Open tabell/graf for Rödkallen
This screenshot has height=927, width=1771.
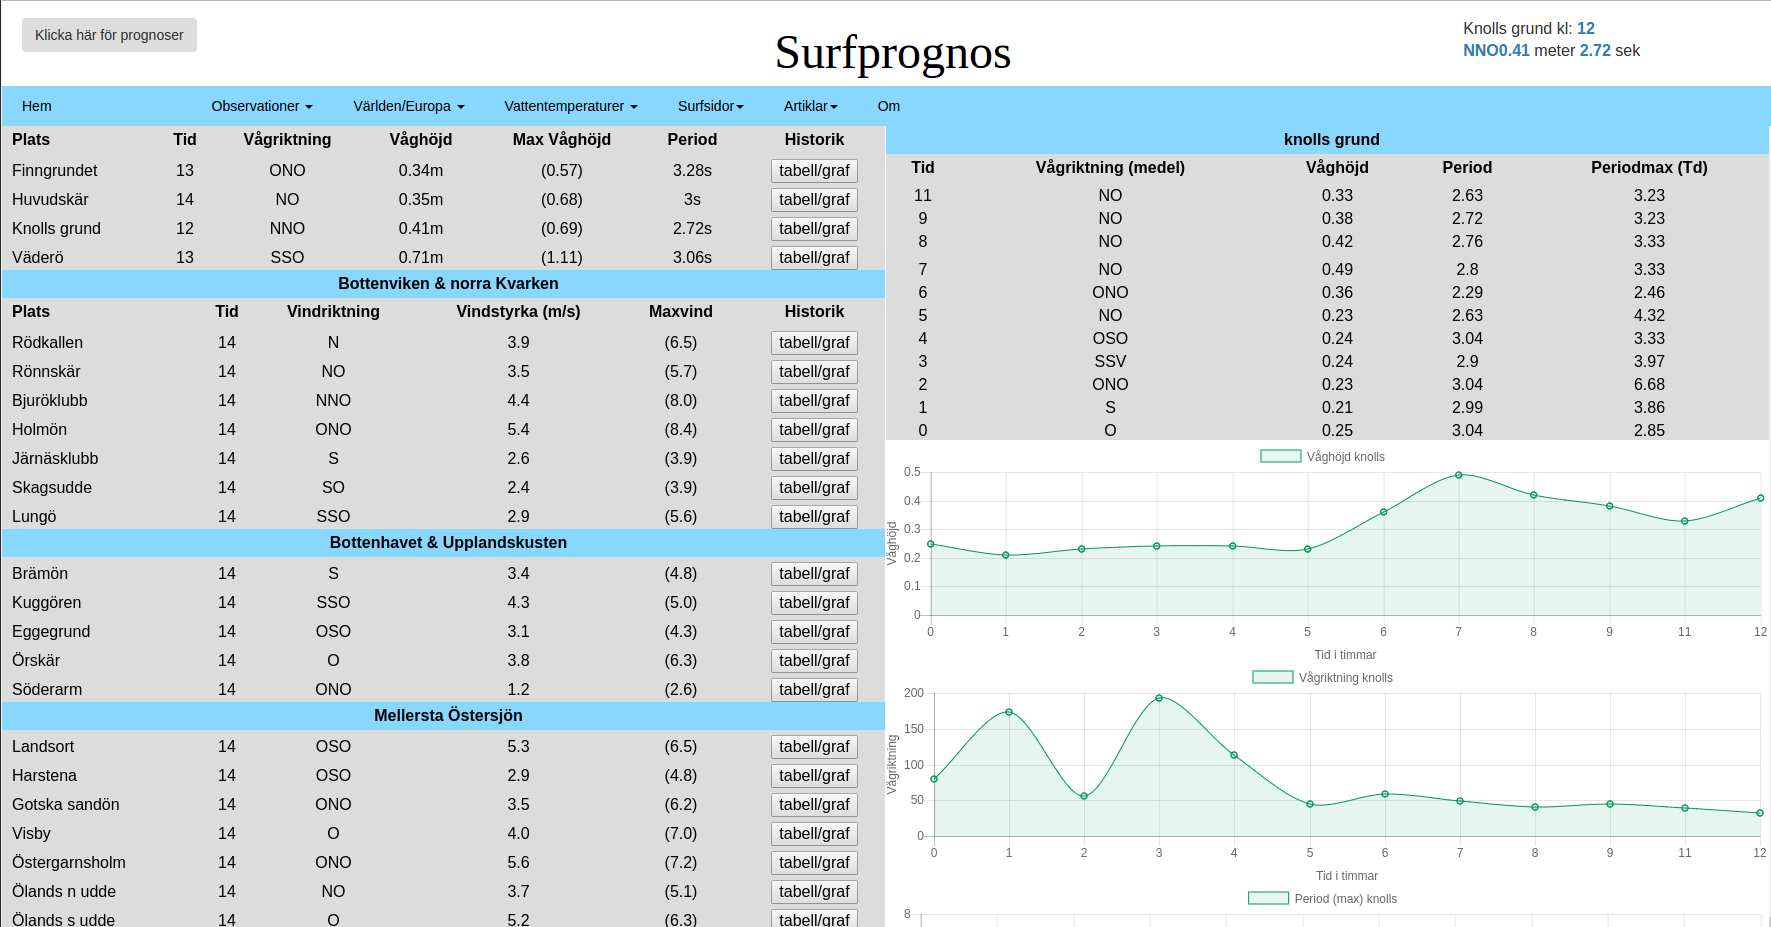click(814, 343)
